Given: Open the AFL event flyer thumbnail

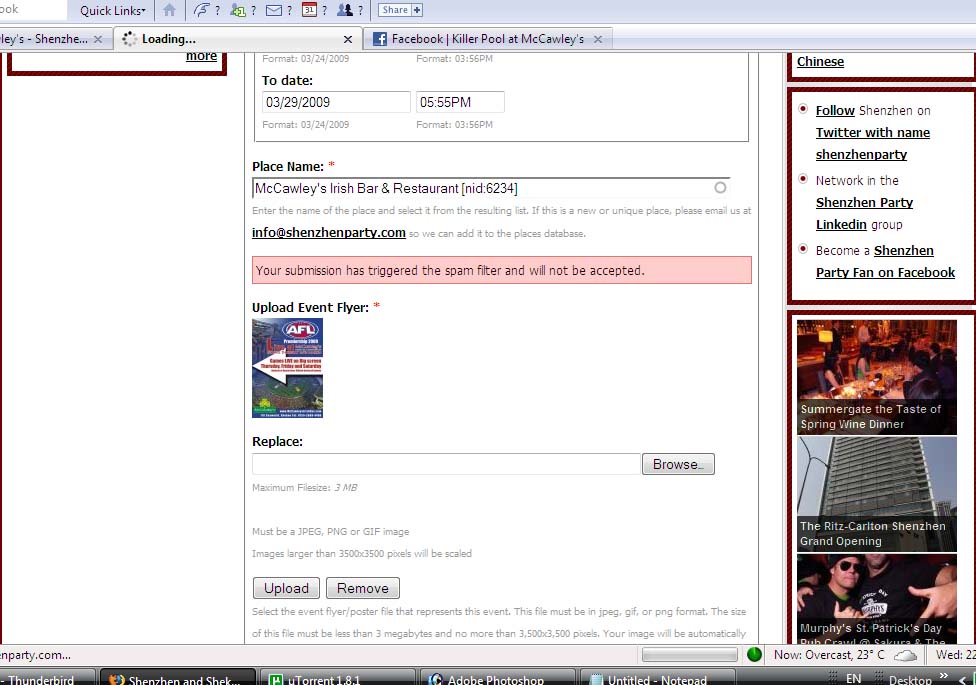Looking at the screenshot, I should click(288, 368).
